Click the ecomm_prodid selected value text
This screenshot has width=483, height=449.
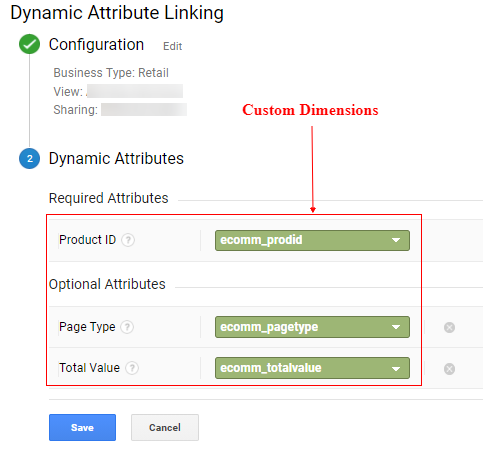click(261, 240)
